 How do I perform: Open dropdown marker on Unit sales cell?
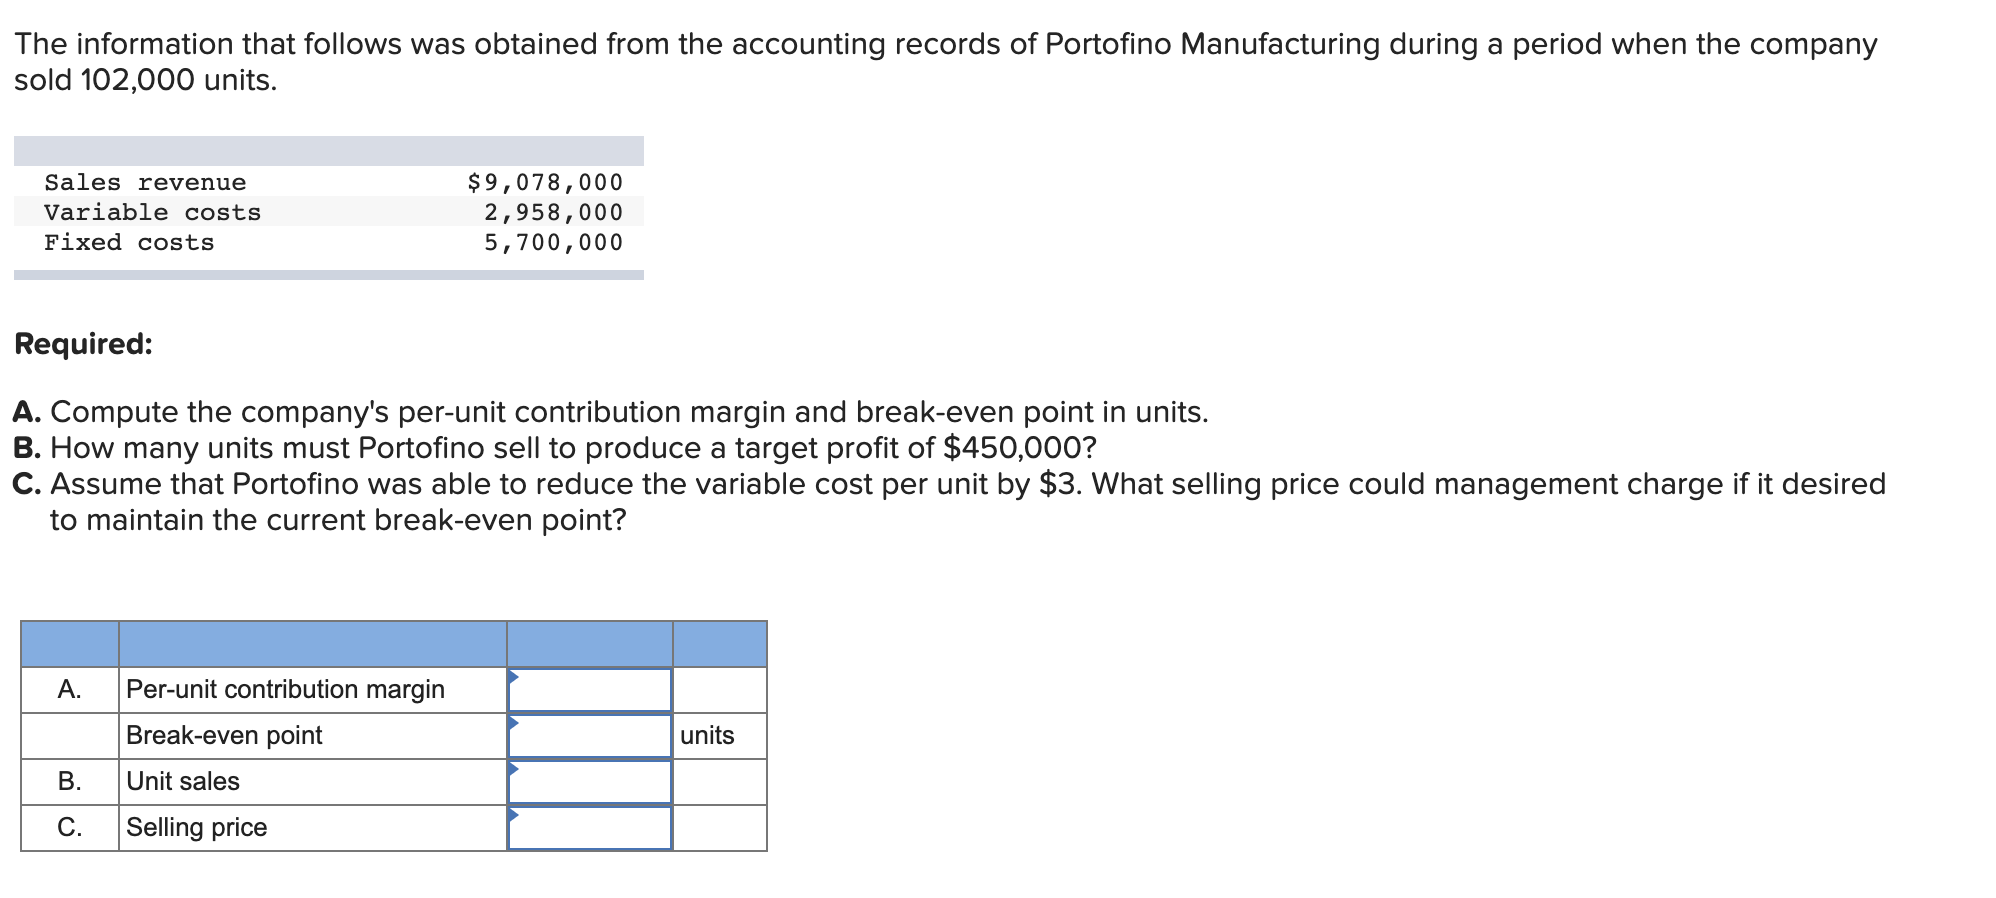coord(513,769)
